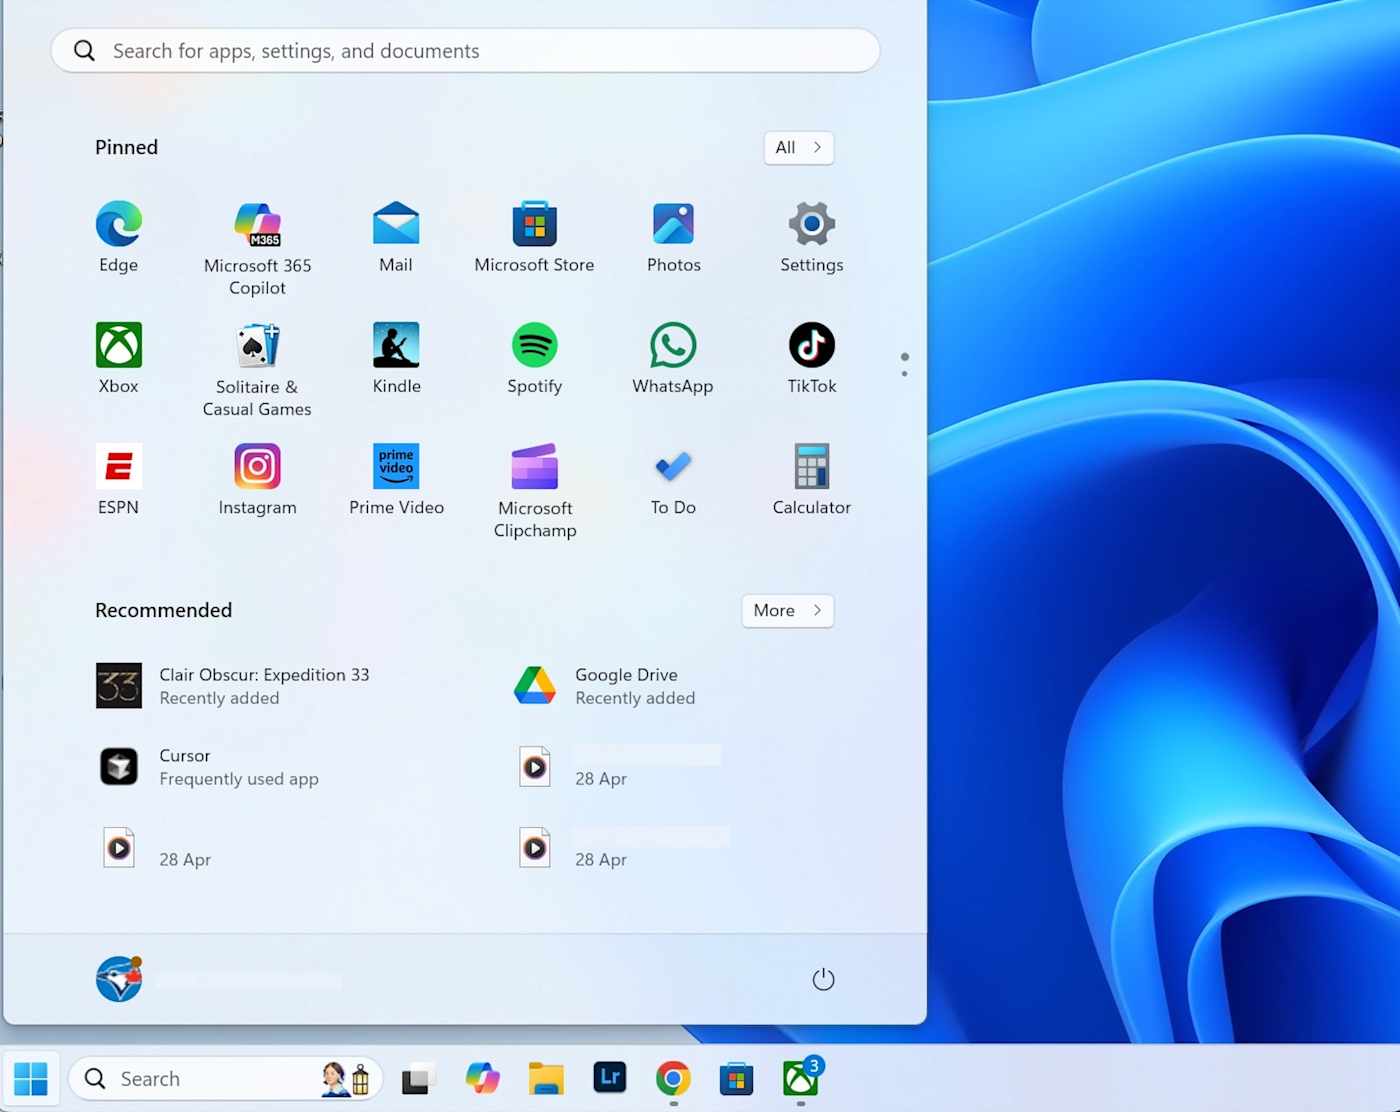
Task: Launch Solitaire & Casual Games
Action: tap(257, 369)
